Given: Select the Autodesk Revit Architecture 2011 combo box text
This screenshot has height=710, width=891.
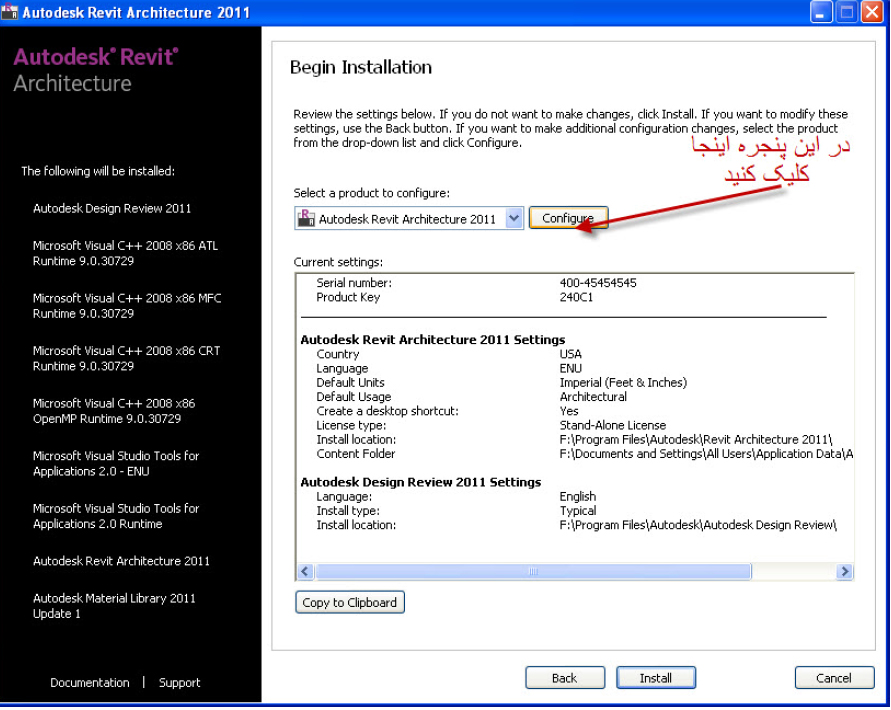Looking at the screenshot, I should pos(407,219).
